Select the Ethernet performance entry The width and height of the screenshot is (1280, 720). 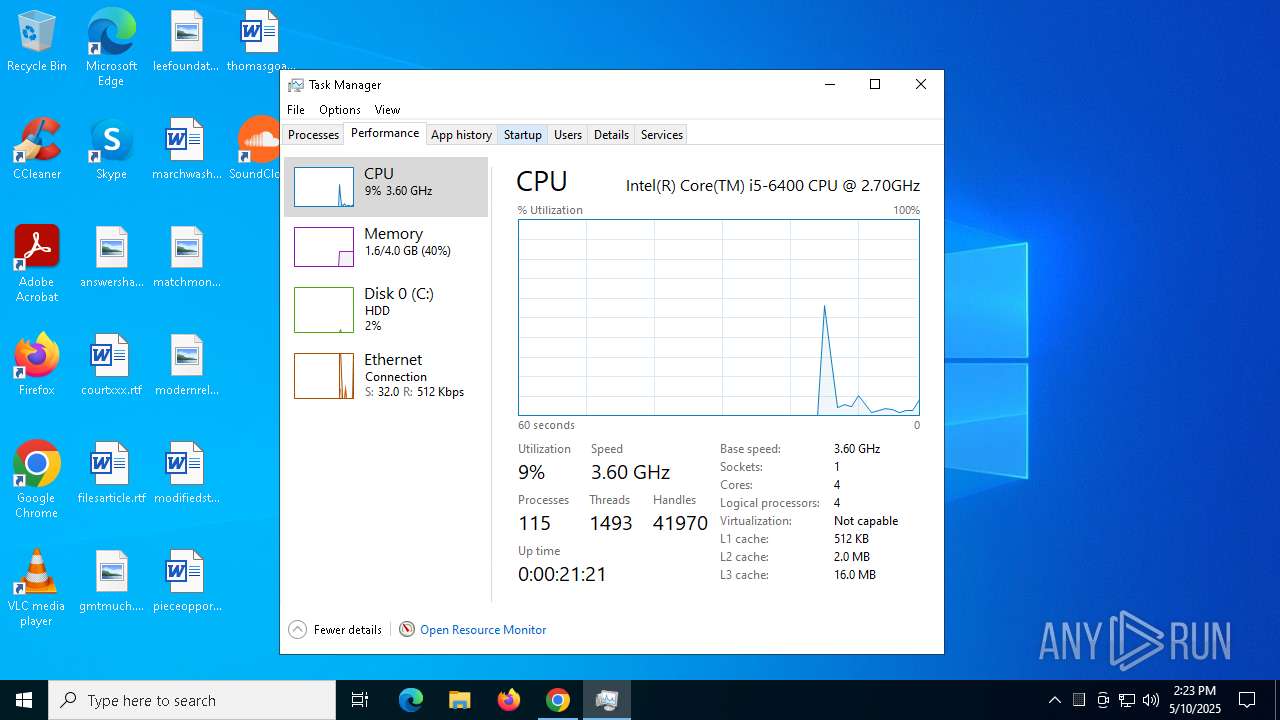click(386, 375)
